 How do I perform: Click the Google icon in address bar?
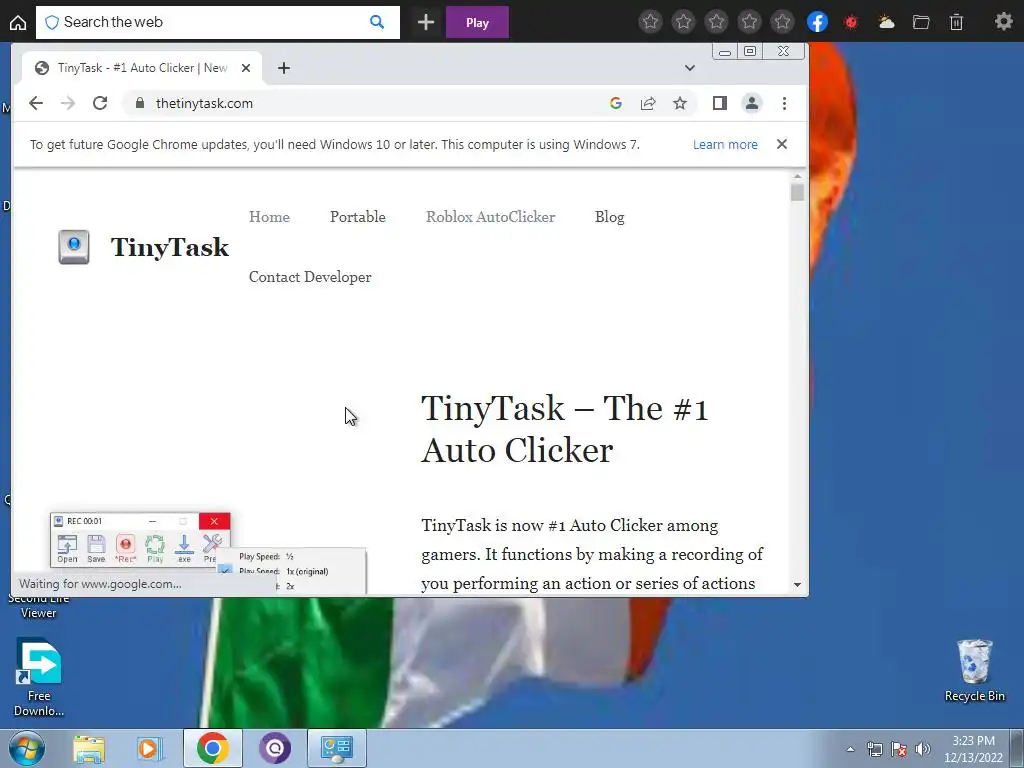pyautogui.click(x=615, y=103)
